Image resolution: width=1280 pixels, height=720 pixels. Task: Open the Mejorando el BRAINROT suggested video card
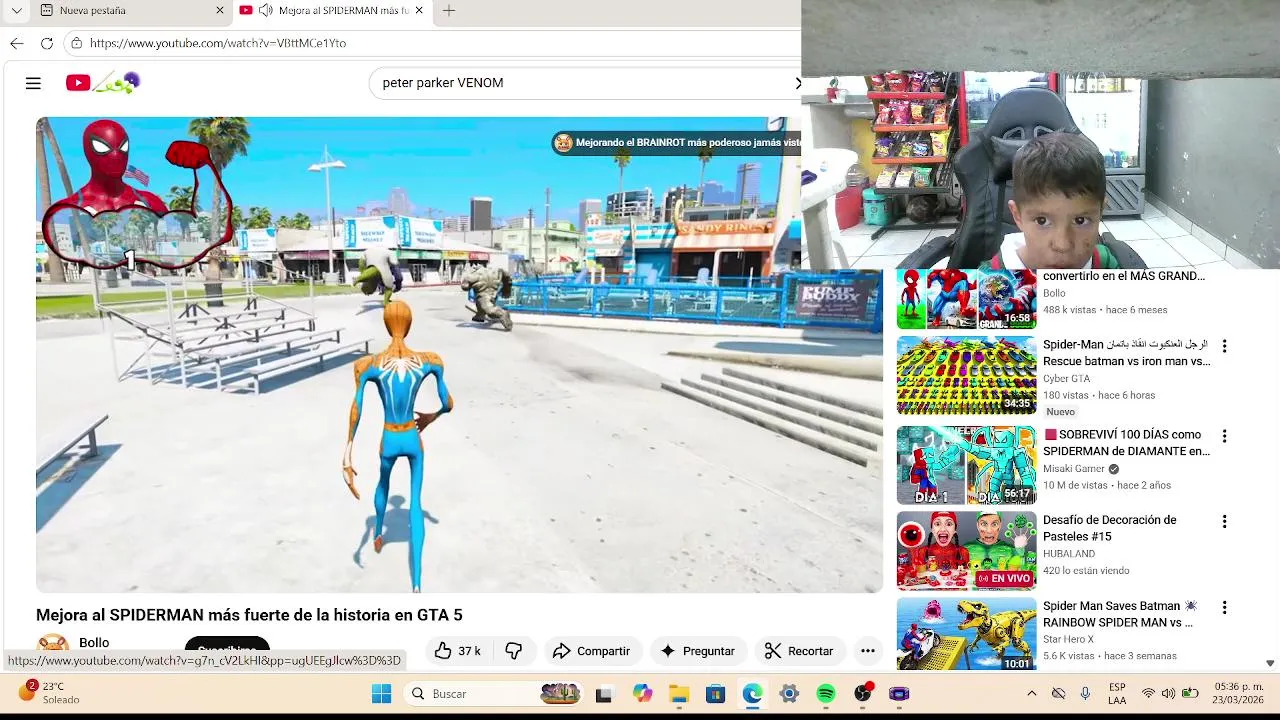677,143
